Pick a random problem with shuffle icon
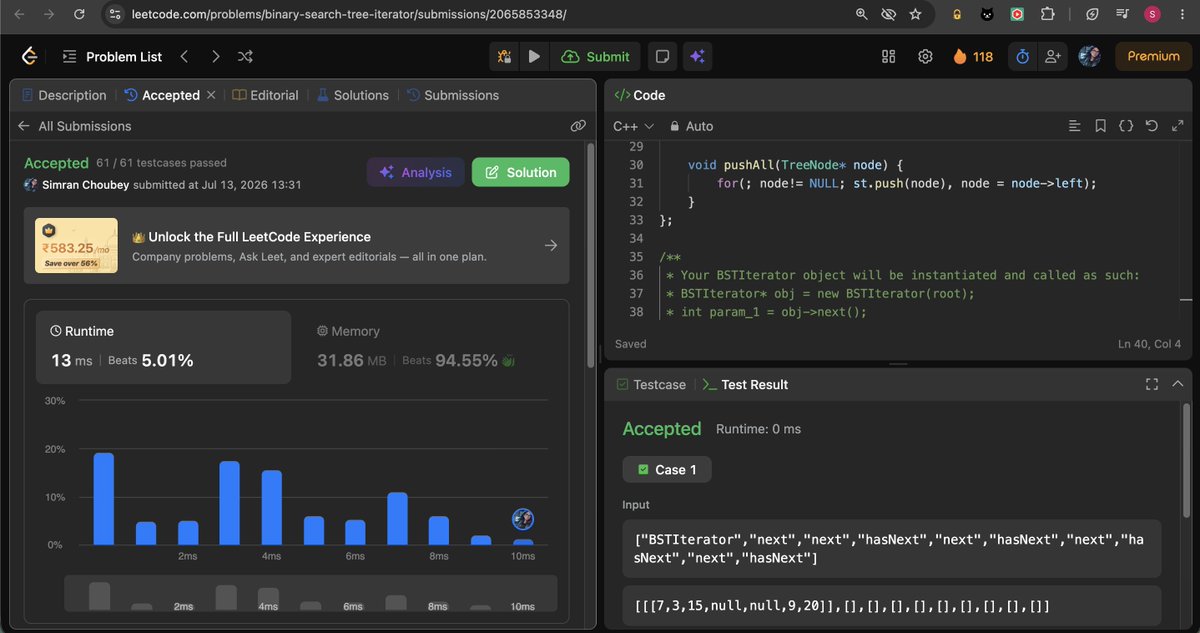 point(245,57)
